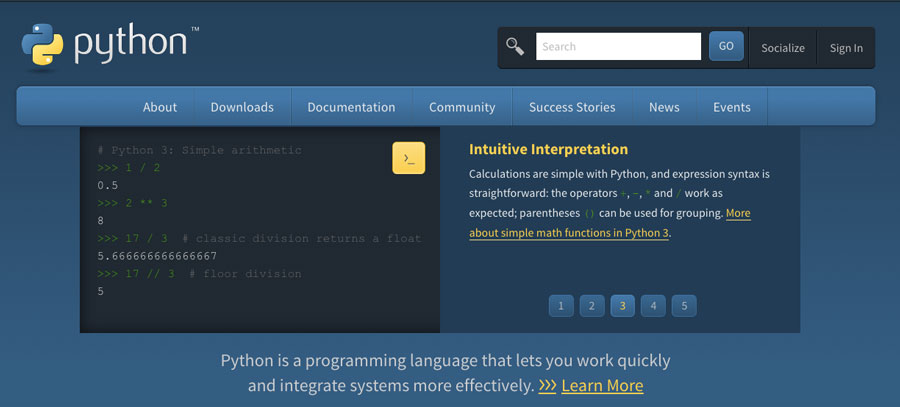Click the magnifying glass search icon
Image resolution: width=900 pixels, height=407 pixels.
point(515,46)
